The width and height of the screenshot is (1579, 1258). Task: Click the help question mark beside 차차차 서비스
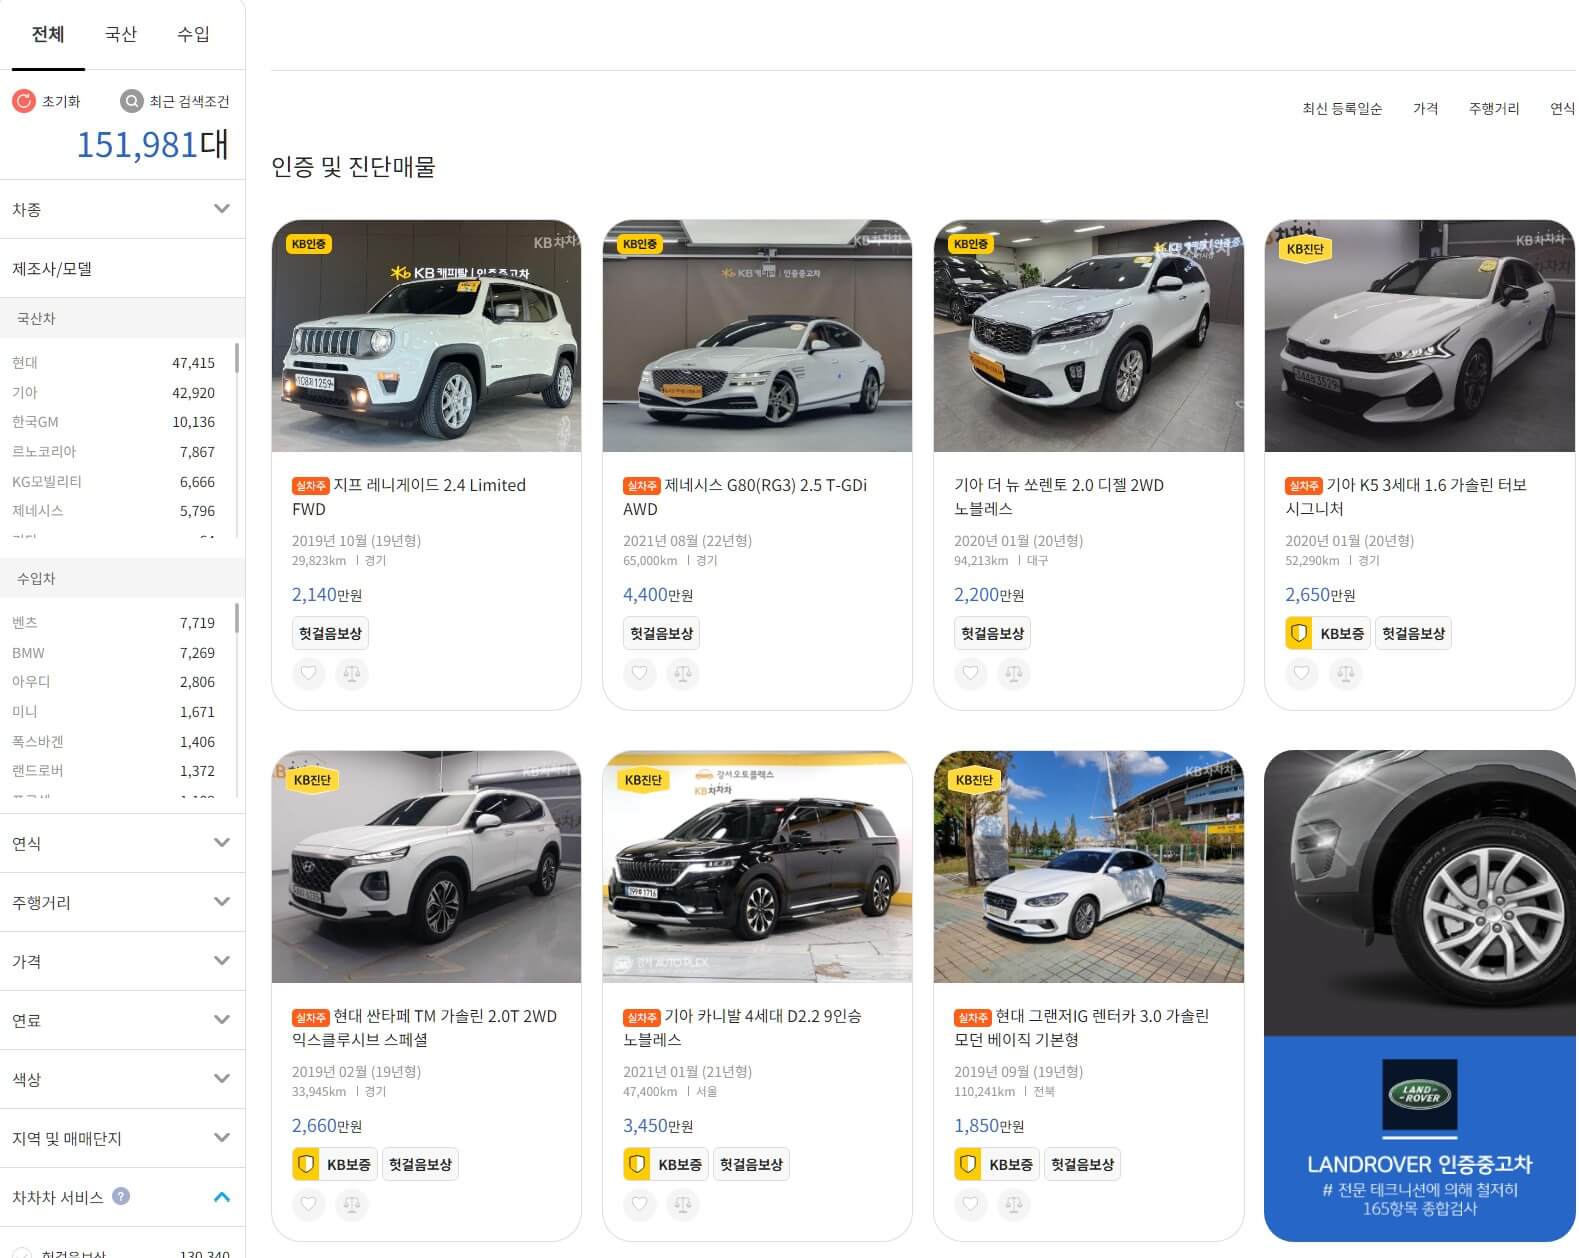[x=121, y=1196]
